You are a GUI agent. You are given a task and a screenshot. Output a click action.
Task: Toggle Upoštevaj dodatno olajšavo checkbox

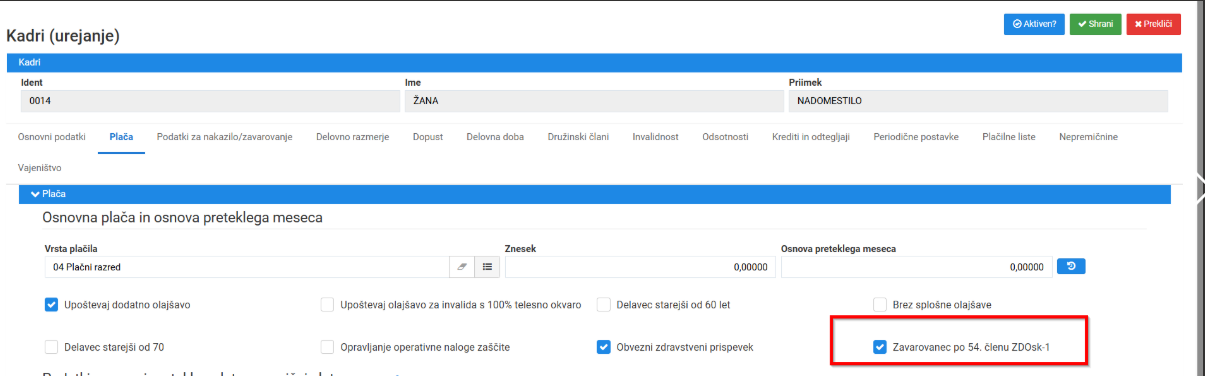52,305
